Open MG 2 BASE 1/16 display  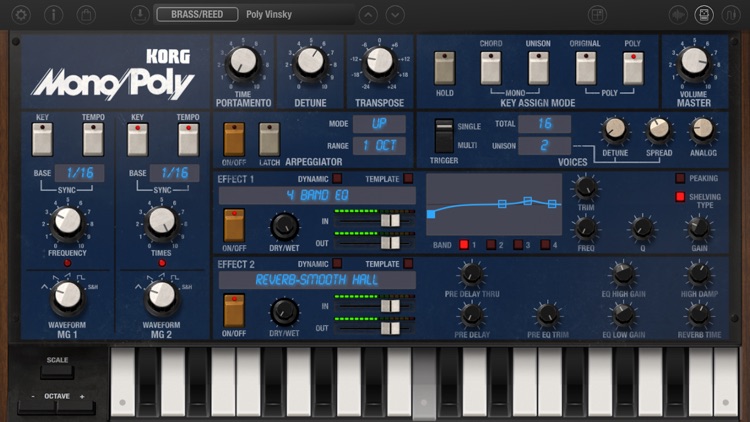175,173
